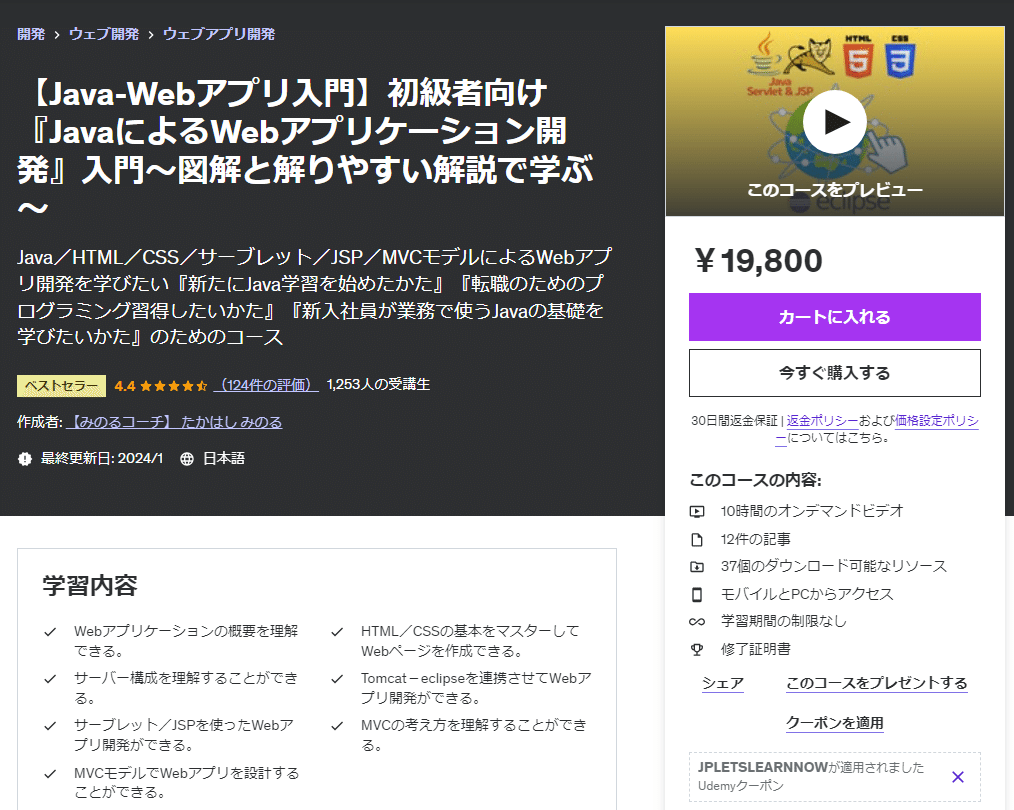1014x810 pixels.
Task: Click the on-demand video icon
Action: pyautogui.click(x=696, y=511)
